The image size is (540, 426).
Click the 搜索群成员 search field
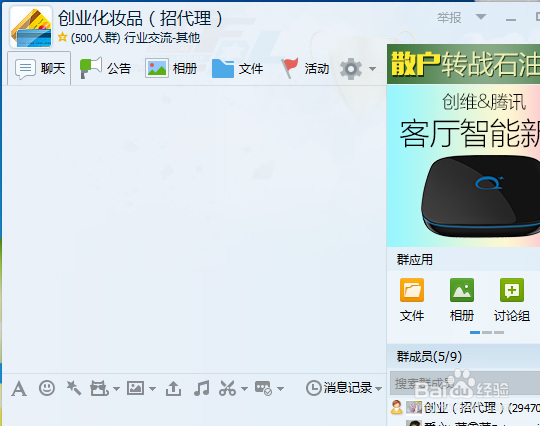465,383
